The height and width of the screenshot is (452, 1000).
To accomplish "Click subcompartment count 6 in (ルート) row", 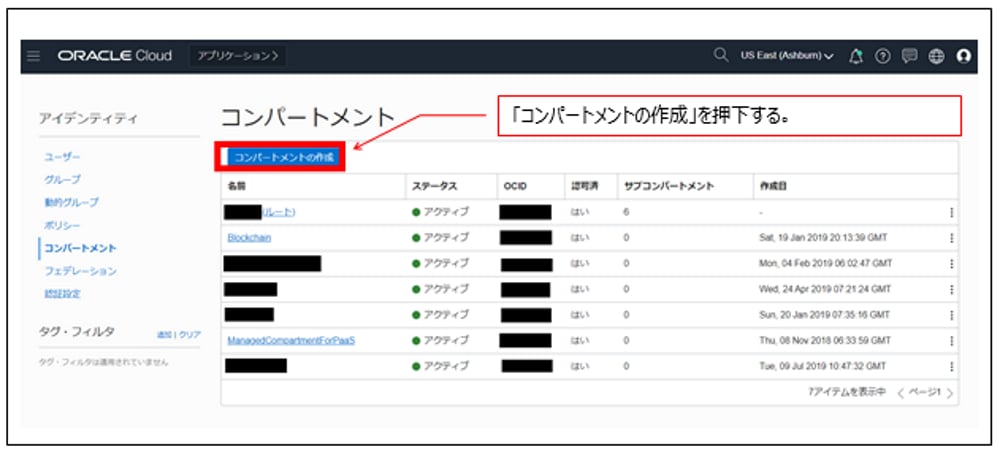I will coord(626,212).
